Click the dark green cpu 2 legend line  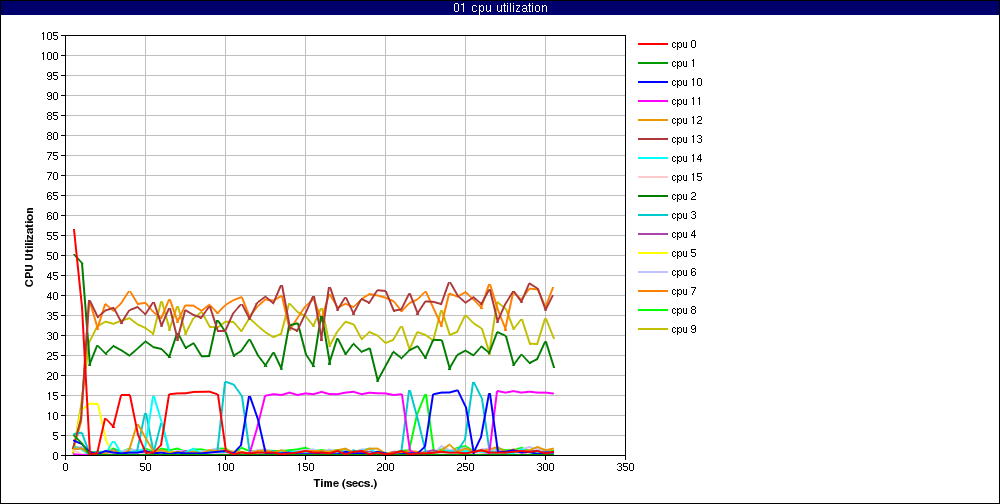click(x=652, y=196)
